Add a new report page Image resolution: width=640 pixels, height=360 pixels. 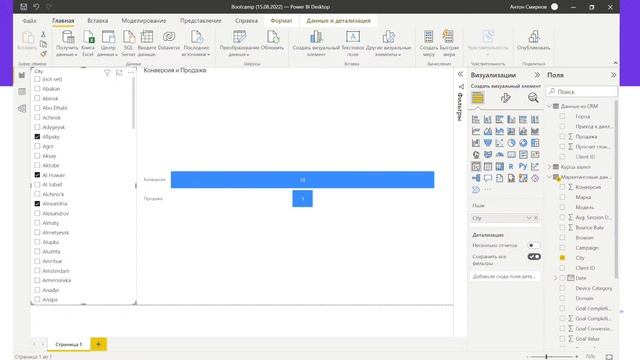[x=98, y=344]
